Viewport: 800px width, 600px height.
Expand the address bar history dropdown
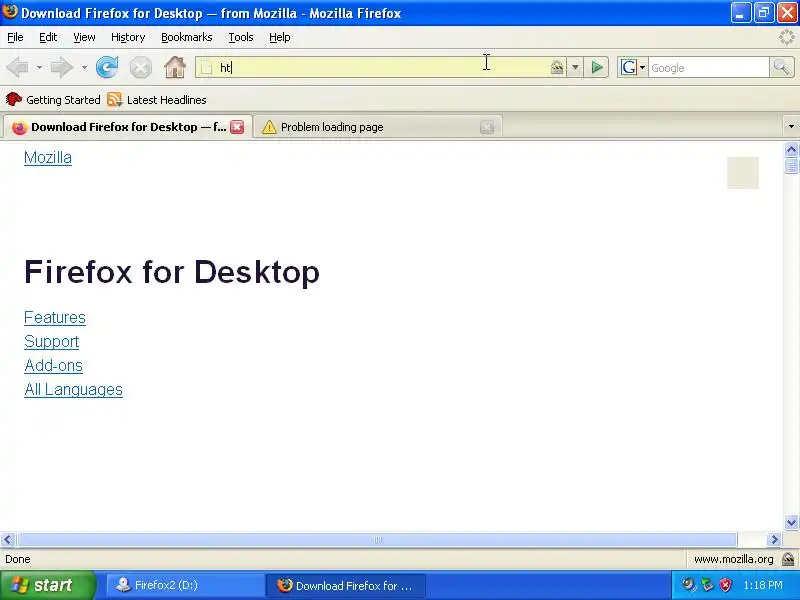(x=575, y=67)
